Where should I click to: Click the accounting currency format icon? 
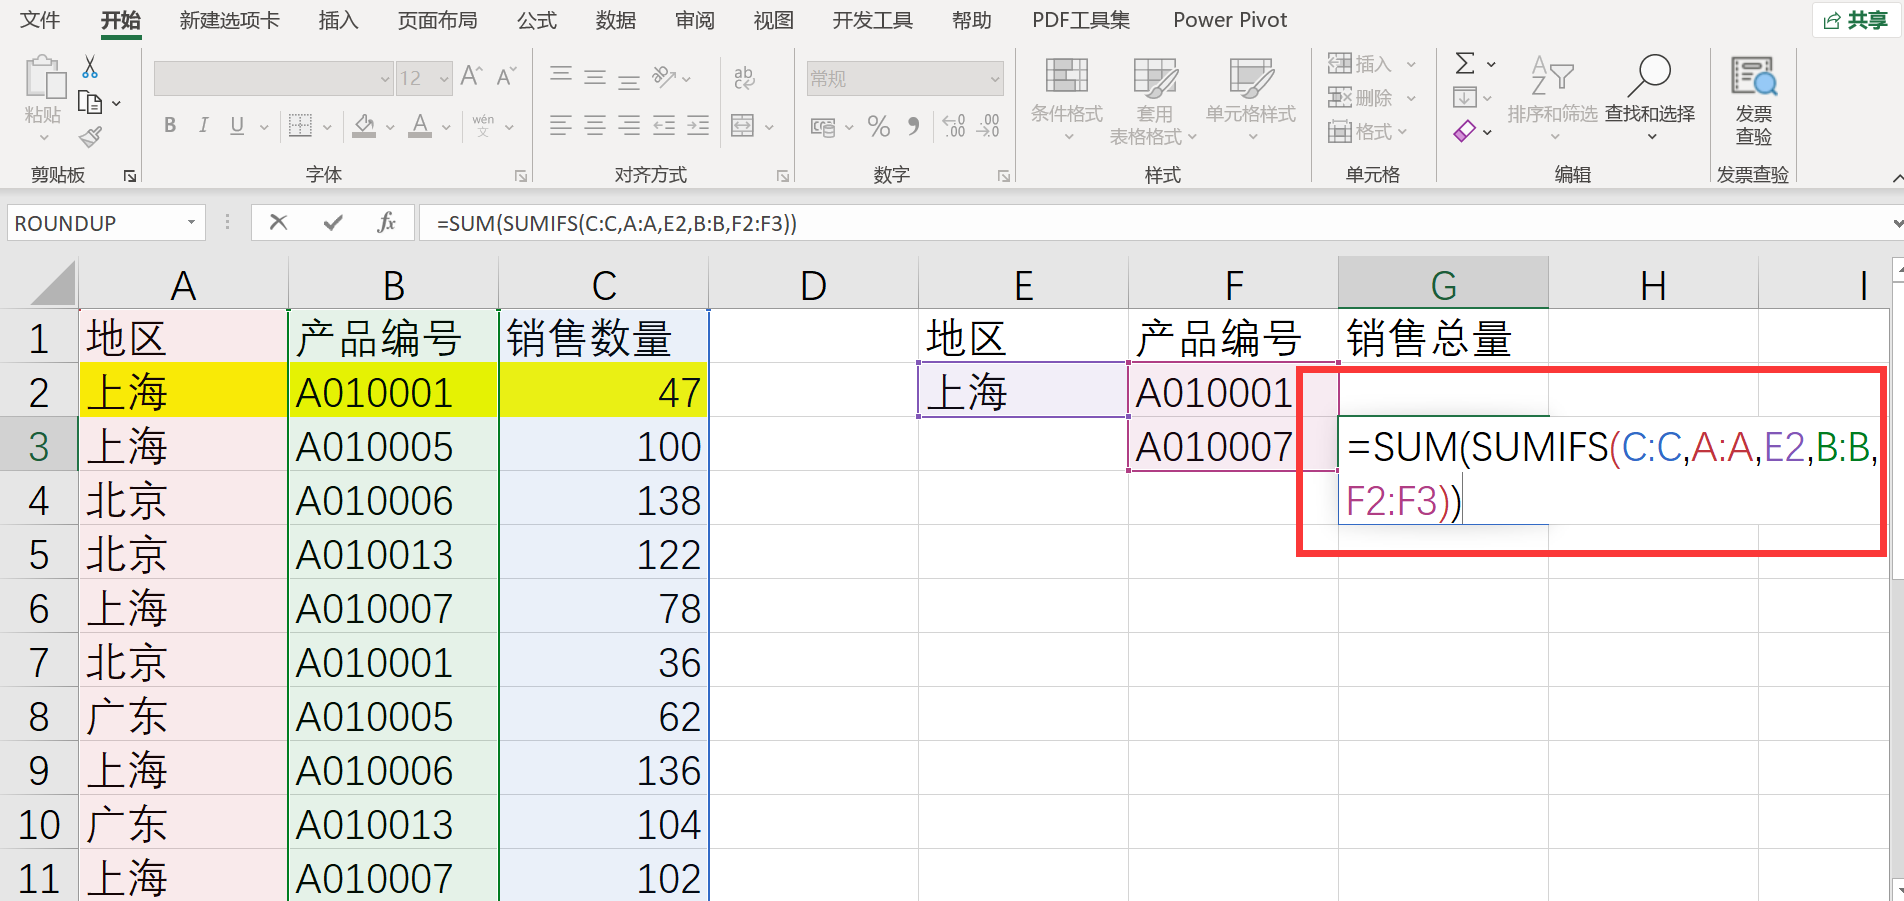pyautogui.click(x=823, y=126)
